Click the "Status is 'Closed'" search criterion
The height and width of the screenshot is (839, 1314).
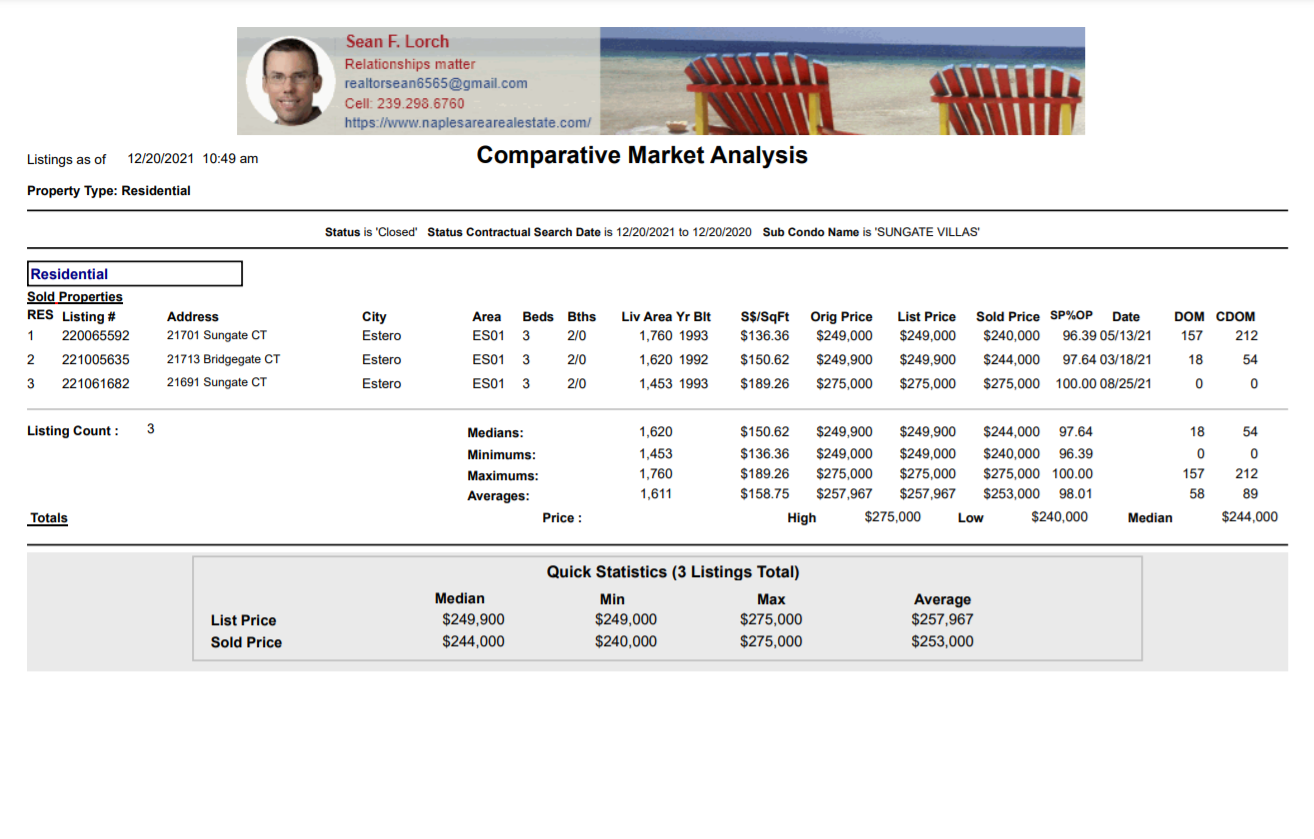pyautogui.click(x=371, y=232)
